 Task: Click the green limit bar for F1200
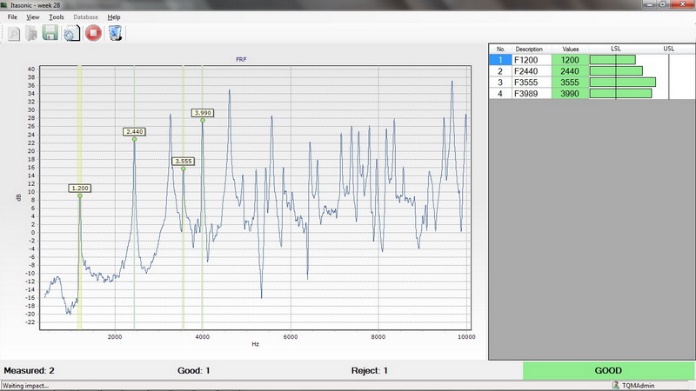[613, 60]
